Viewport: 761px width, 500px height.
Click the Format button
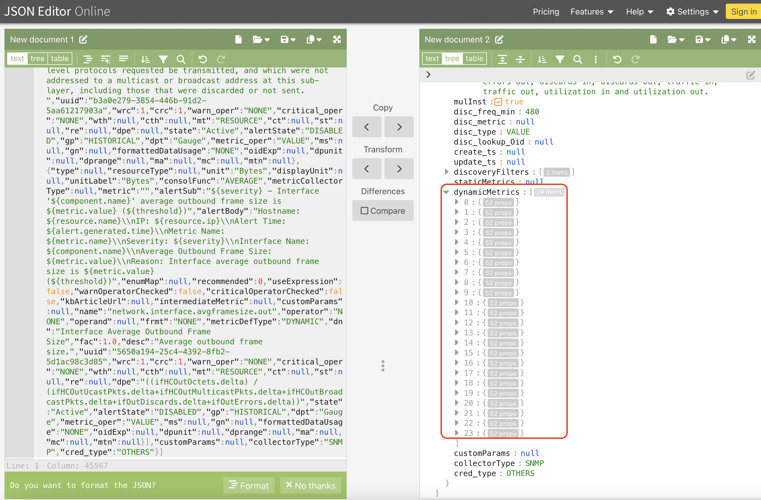pyautogui.click(x=249, y=485)
